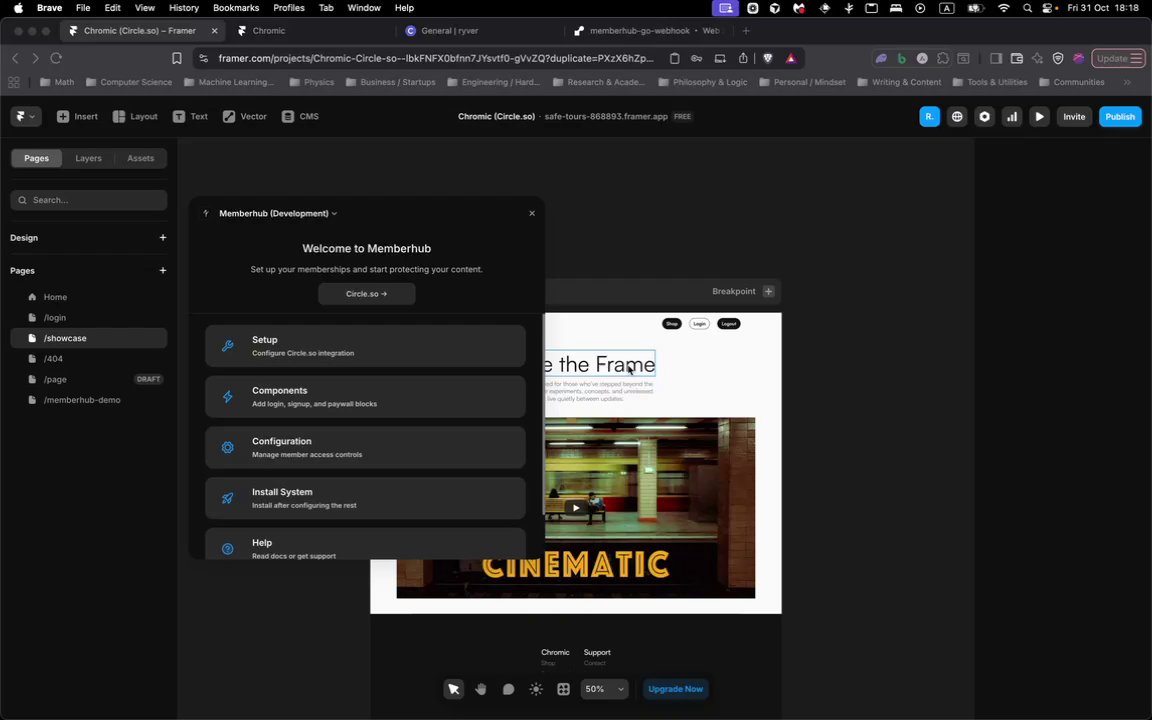Open the globe localization icon

957,116
